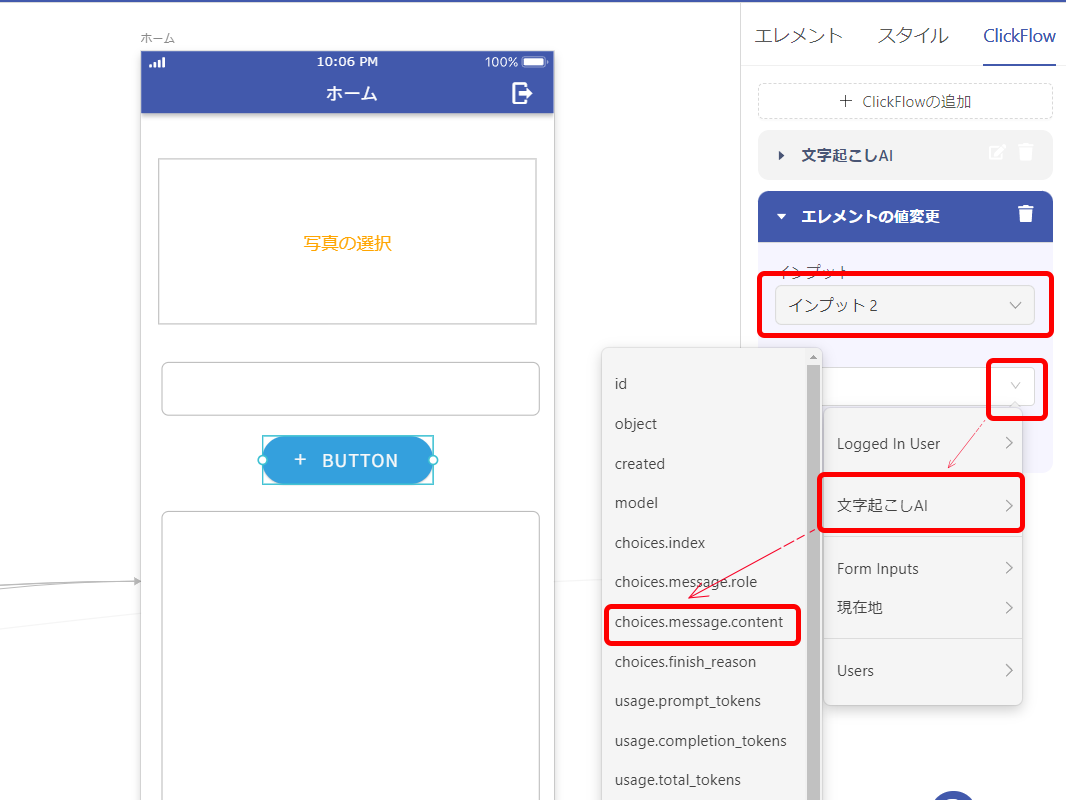Select the usage.total_tokens field option
This screenshot has height=800, width=1066.
click(704, 780)
